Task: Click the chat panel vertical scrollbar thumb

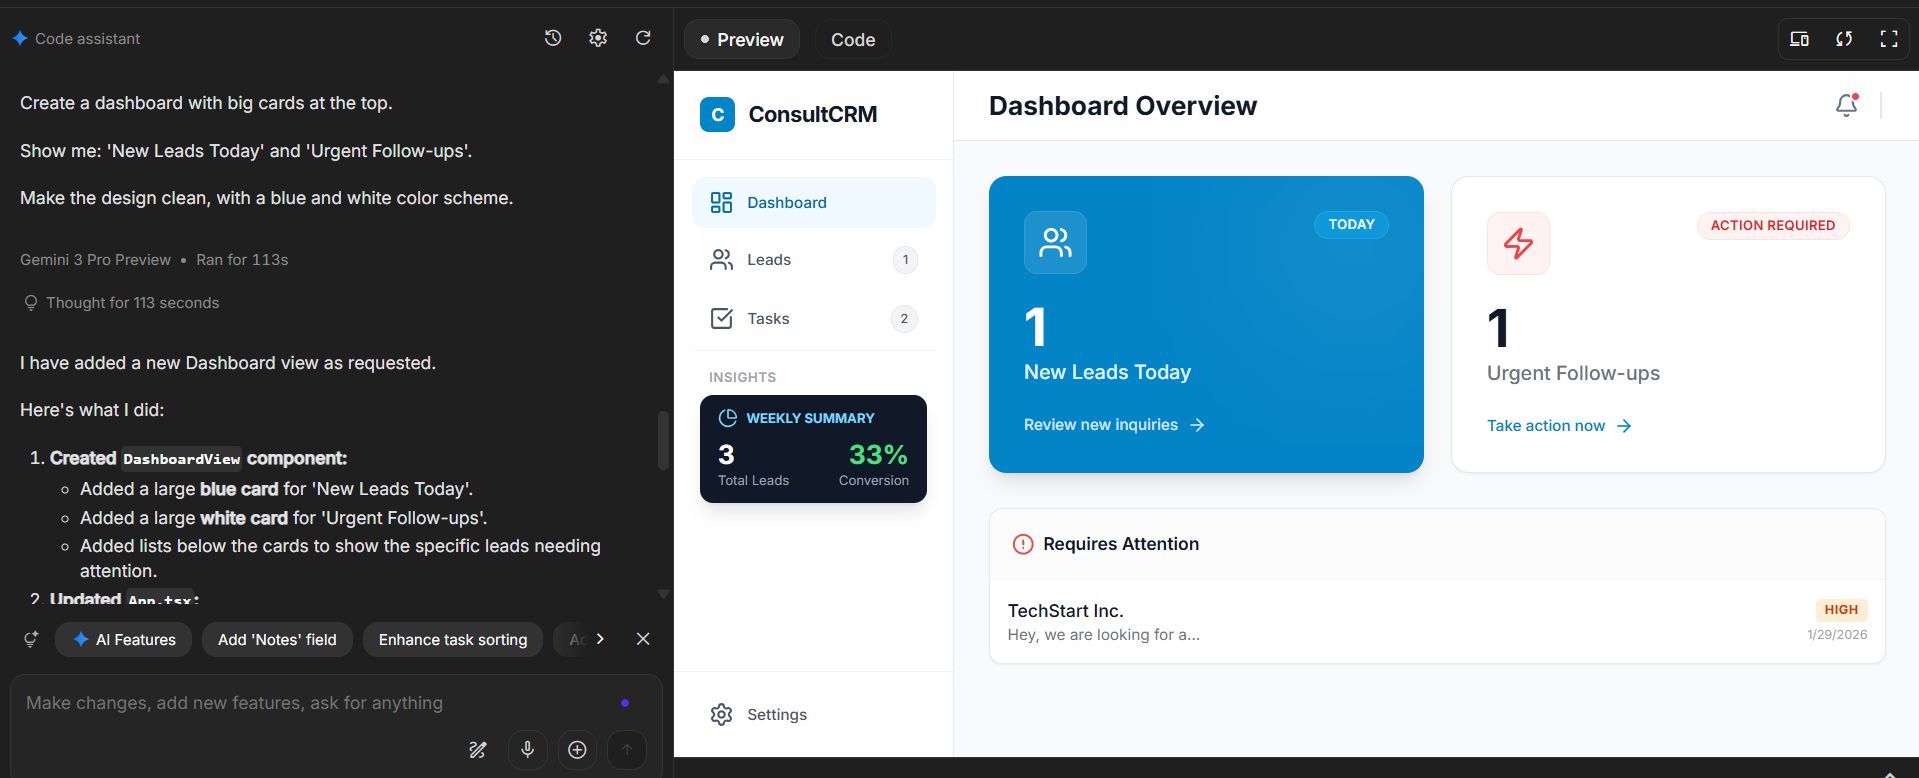Action: [x=663, y=440]
